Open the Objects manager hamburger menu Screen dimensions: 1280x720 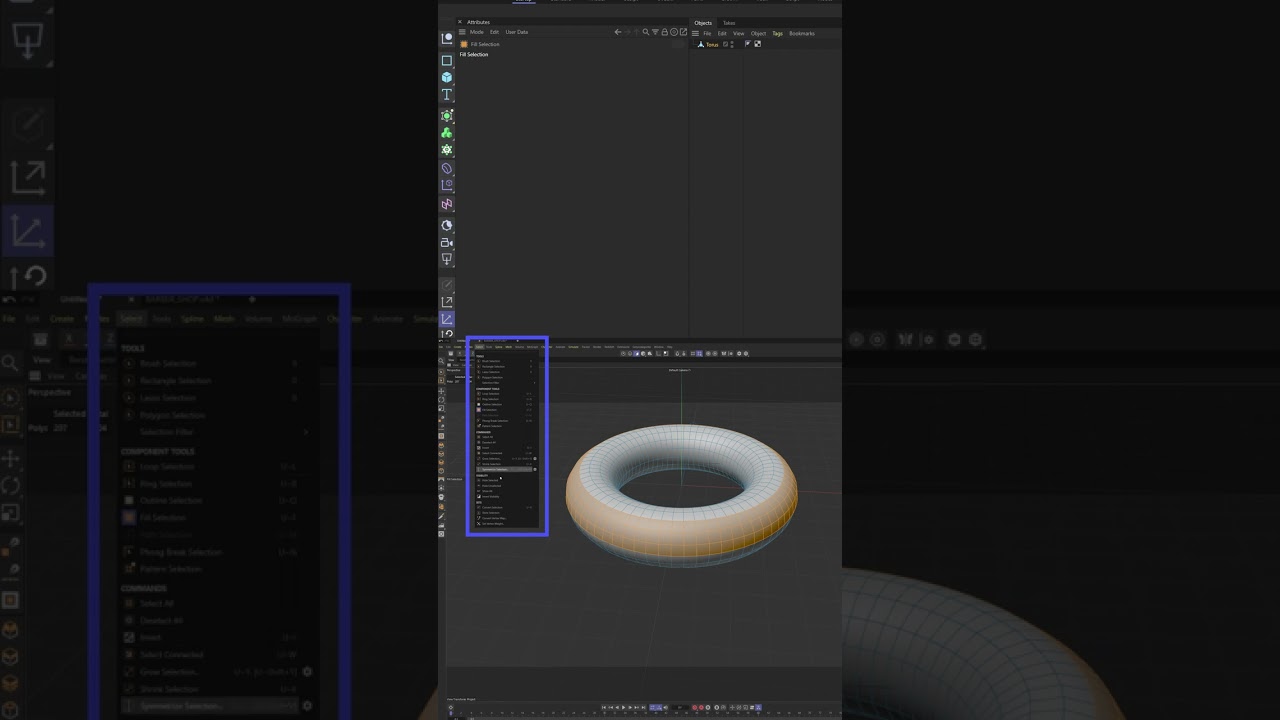click(695, 33)
